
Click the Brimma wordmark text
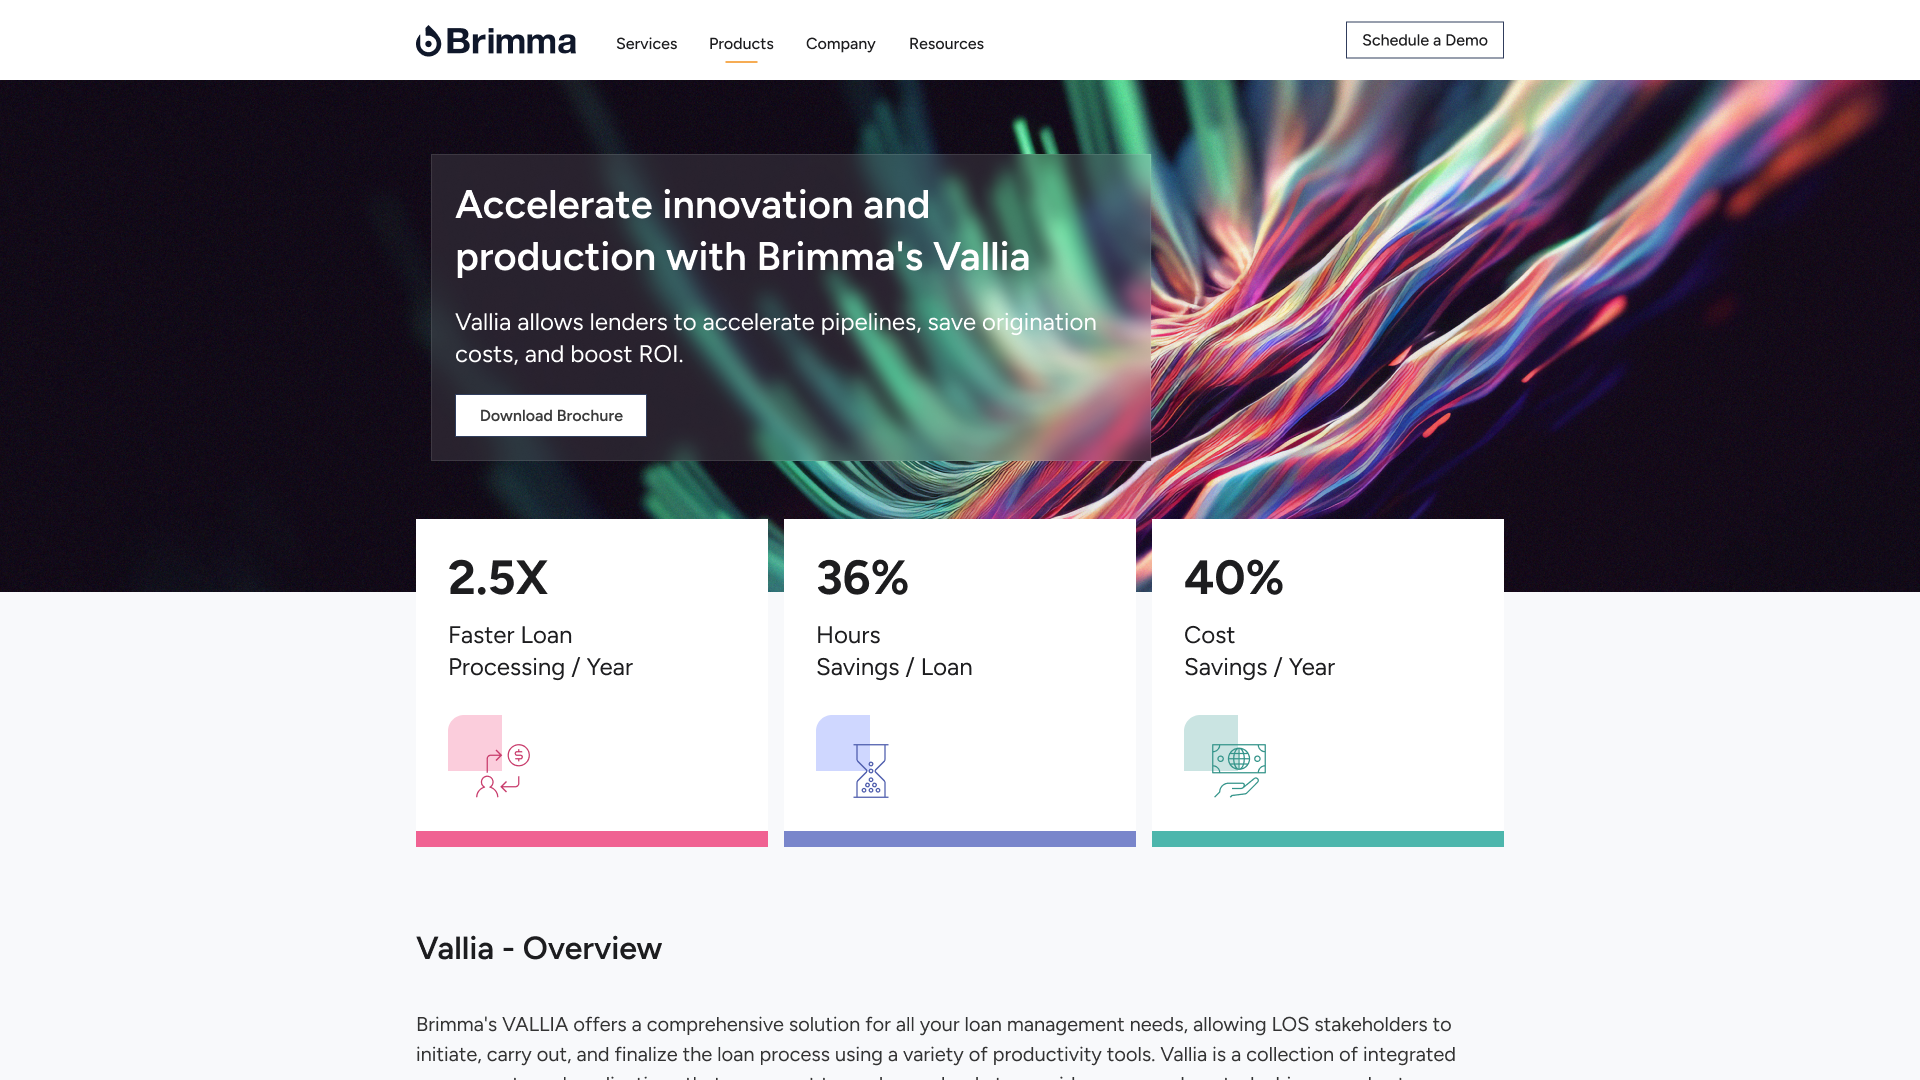tap(511, 41)
